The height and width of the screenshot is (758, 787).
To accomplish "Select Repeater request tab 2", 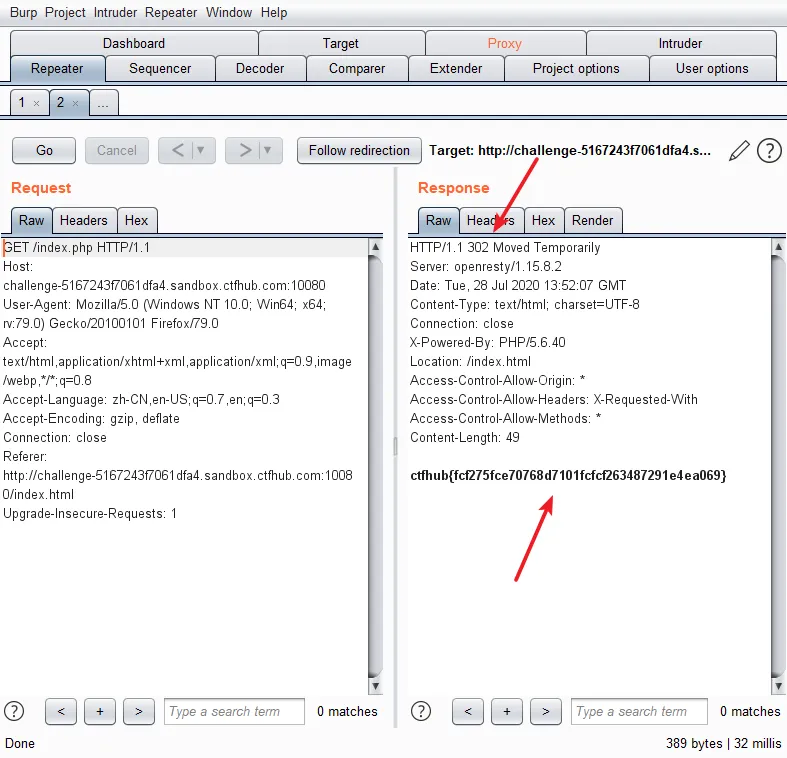I will point(60,102).
